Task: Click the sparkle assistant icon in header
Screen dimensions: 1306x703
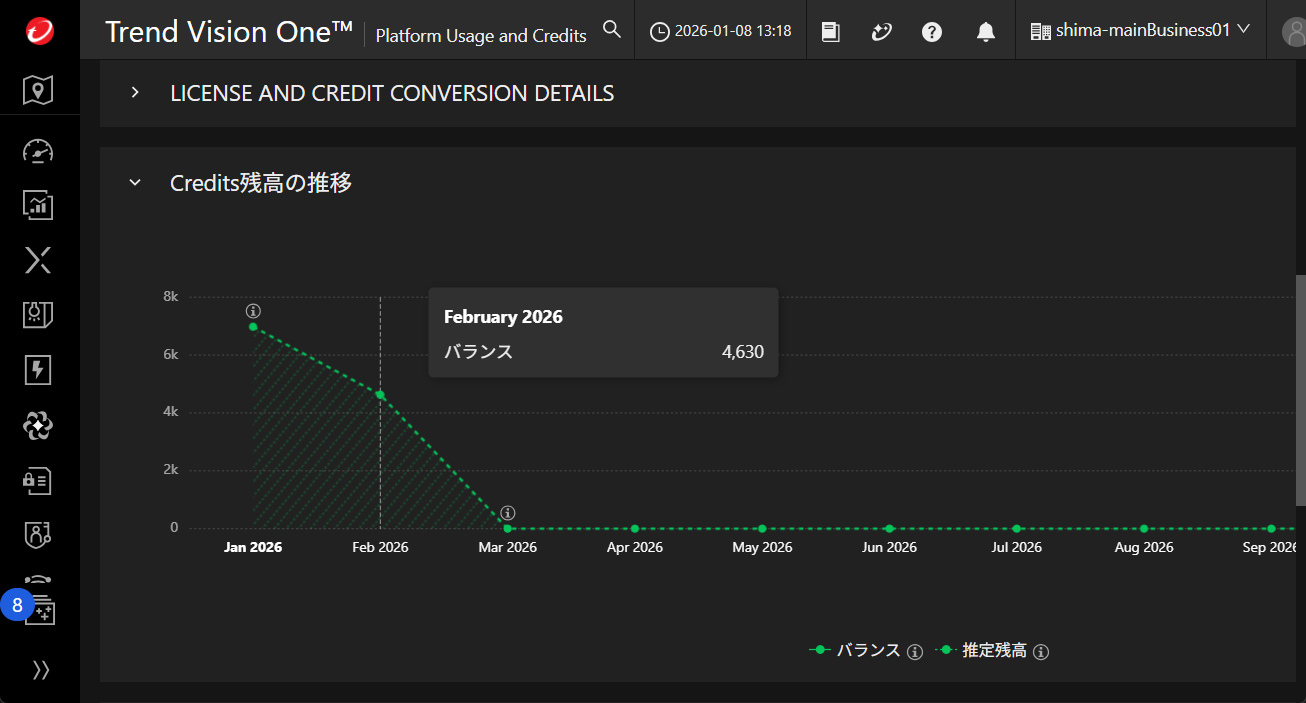Action: point(881,32)
